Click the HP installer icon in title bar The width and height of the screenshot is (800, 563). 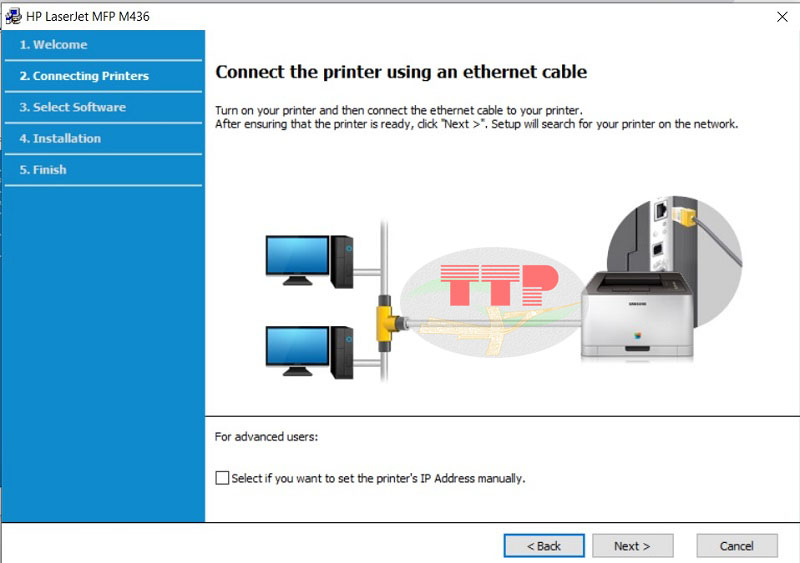[13, 16]
